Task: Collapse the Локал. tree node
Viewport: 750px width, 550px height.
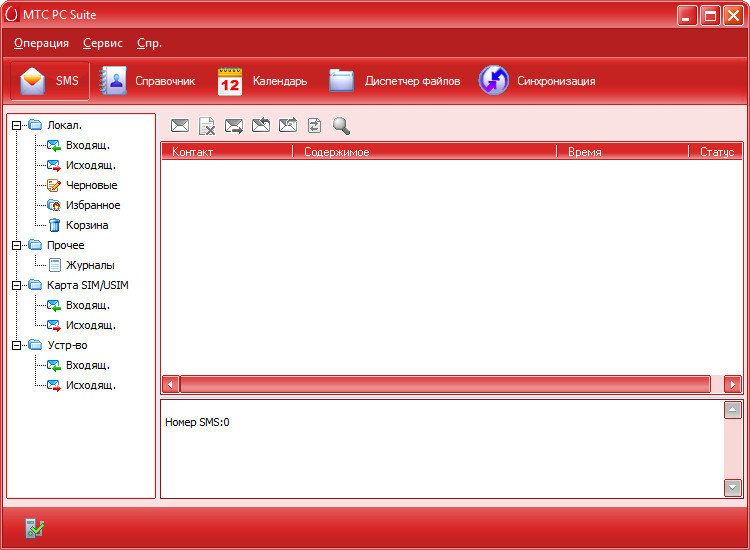Action: coord(17,126)
